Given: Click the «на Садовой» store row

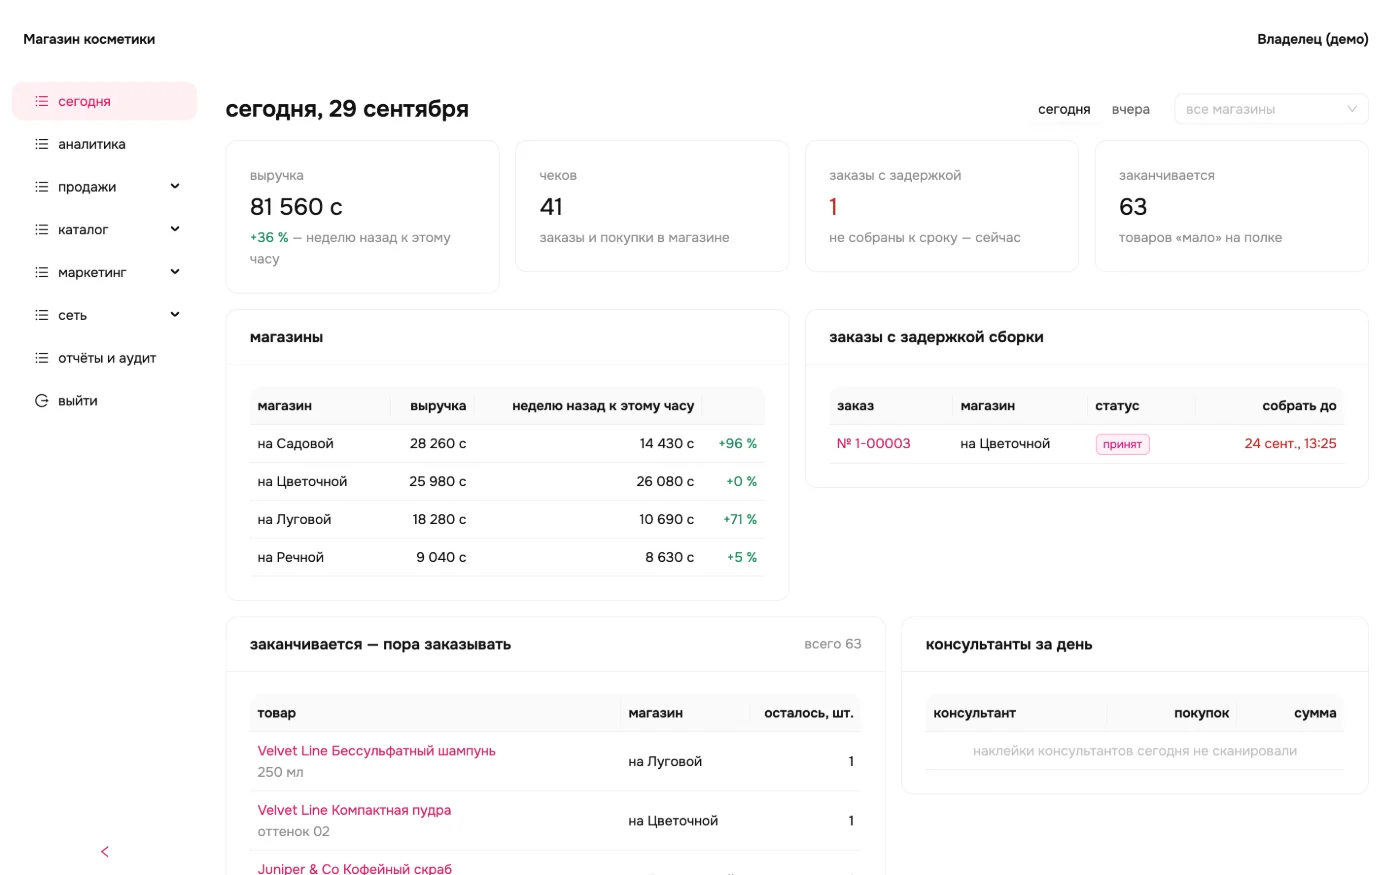Looking at the screenshot, I should [507, 443].
